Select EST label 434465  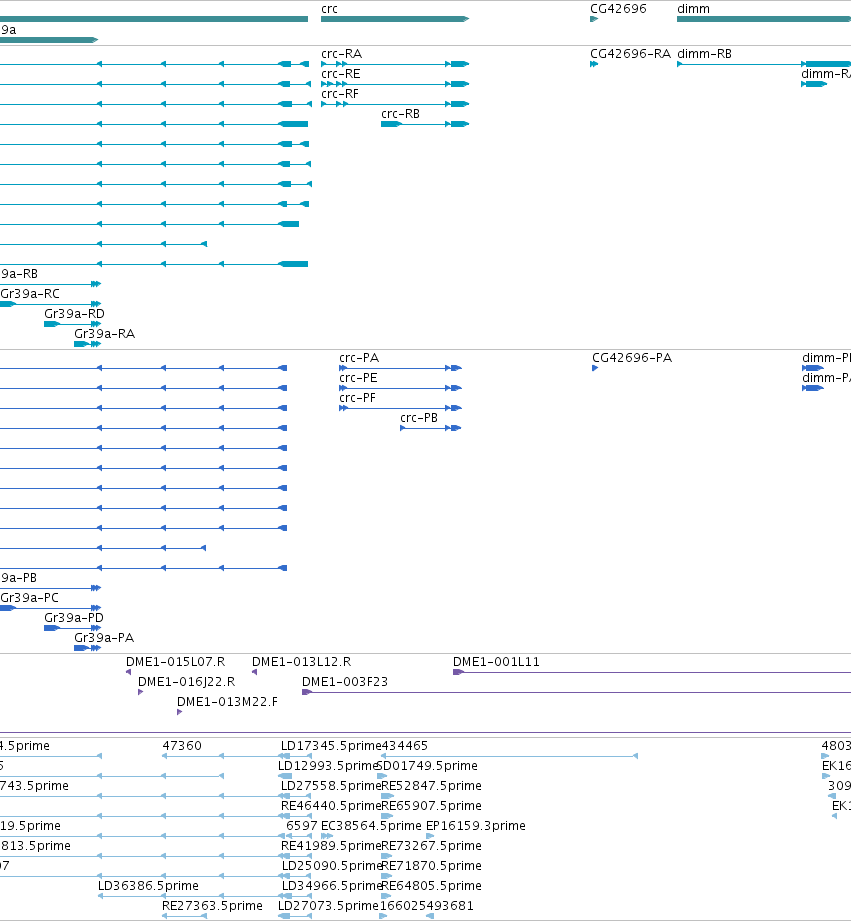tap(405, 746)
